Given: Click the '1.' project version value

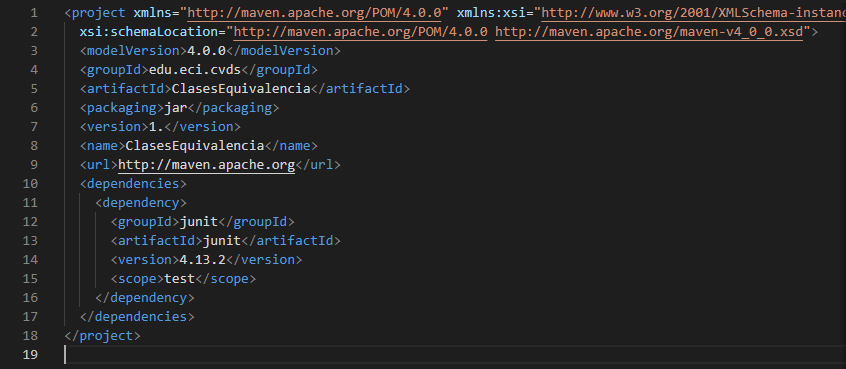Looking at the screenshot, I should click(x=156, y=127).
